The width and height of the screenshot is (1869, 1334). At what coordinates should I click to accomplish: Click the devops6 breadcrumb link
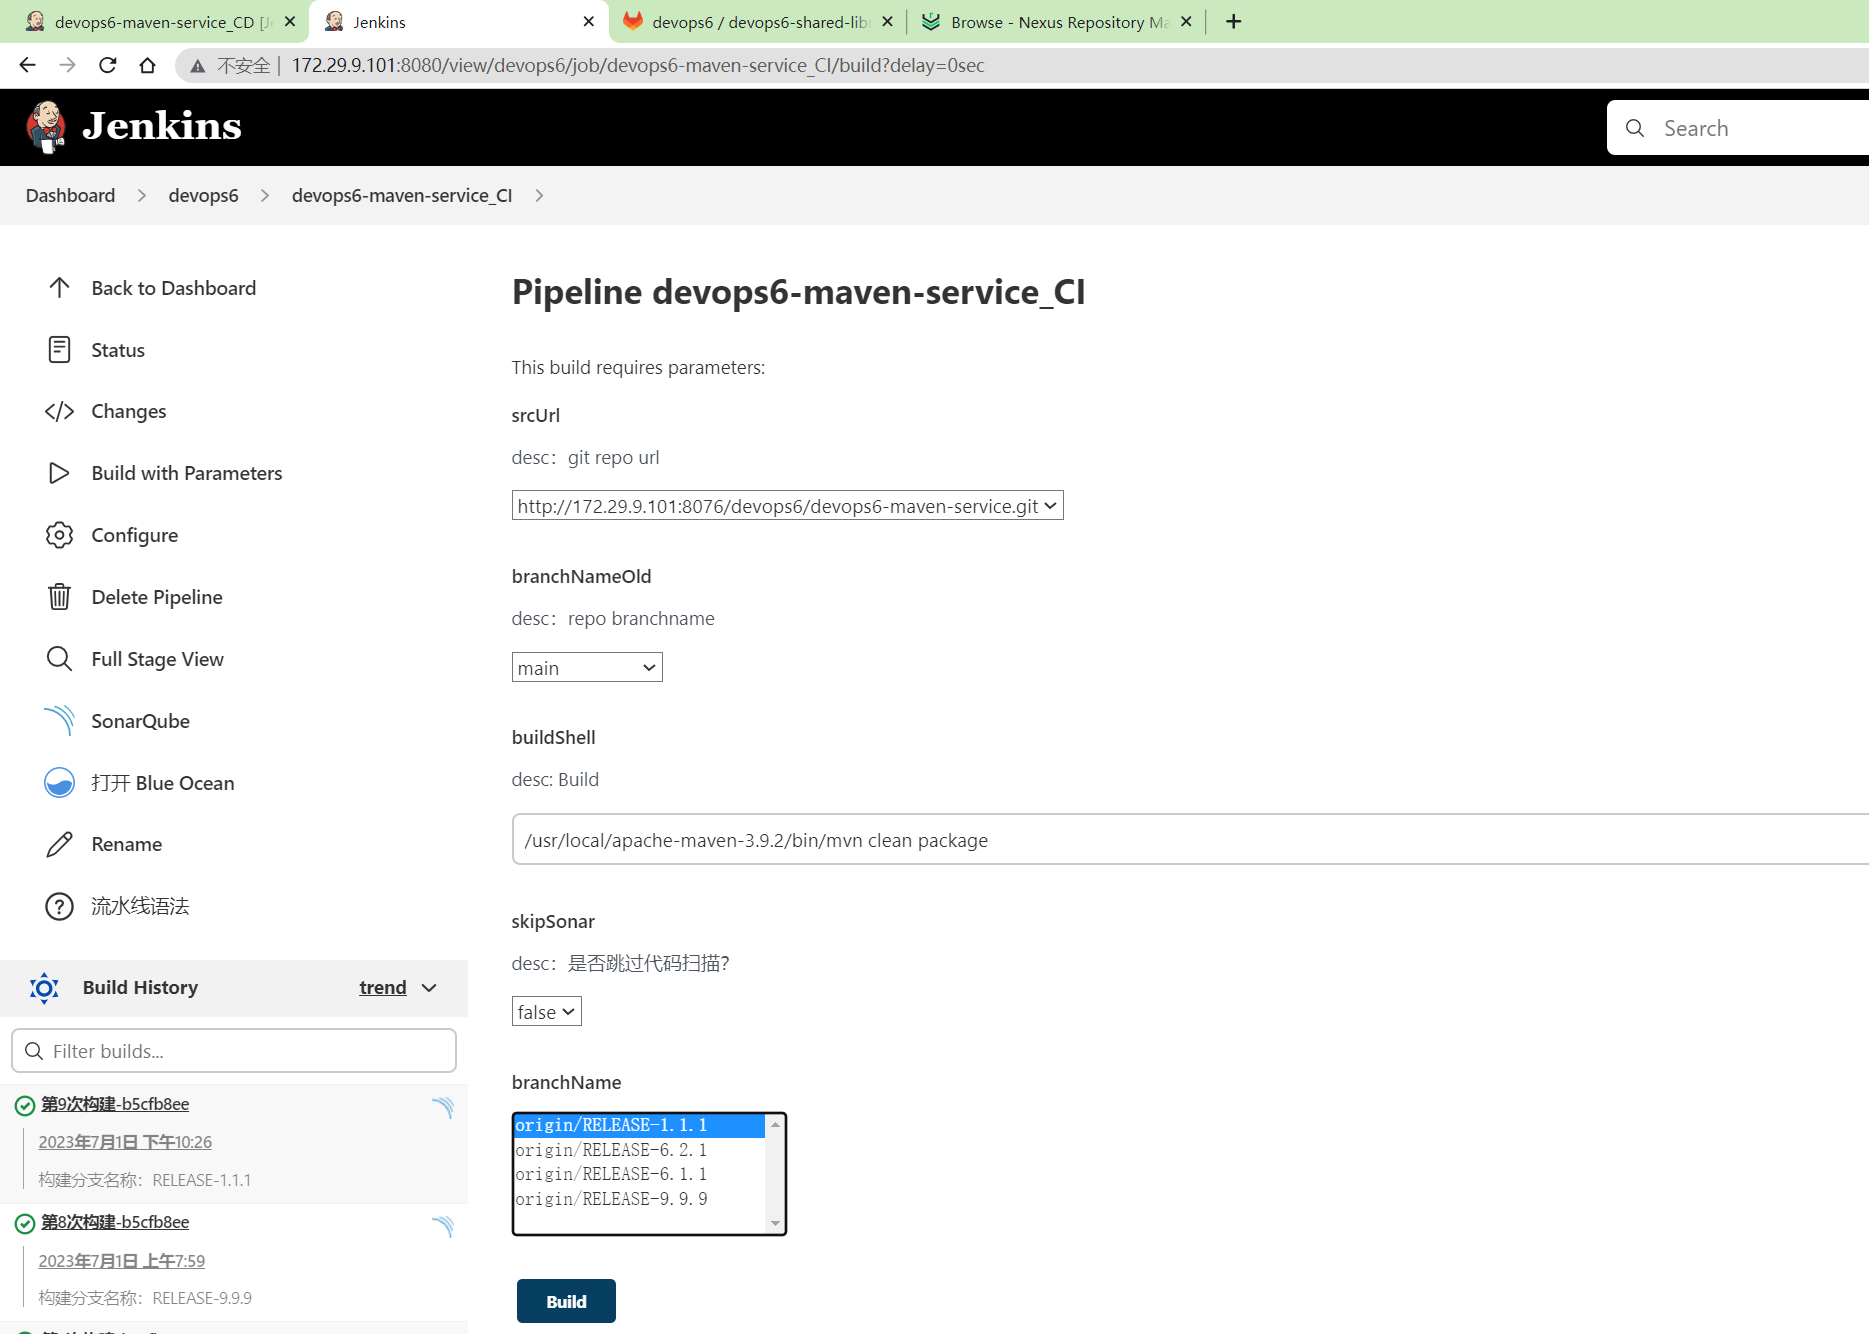tap(203, 196)
